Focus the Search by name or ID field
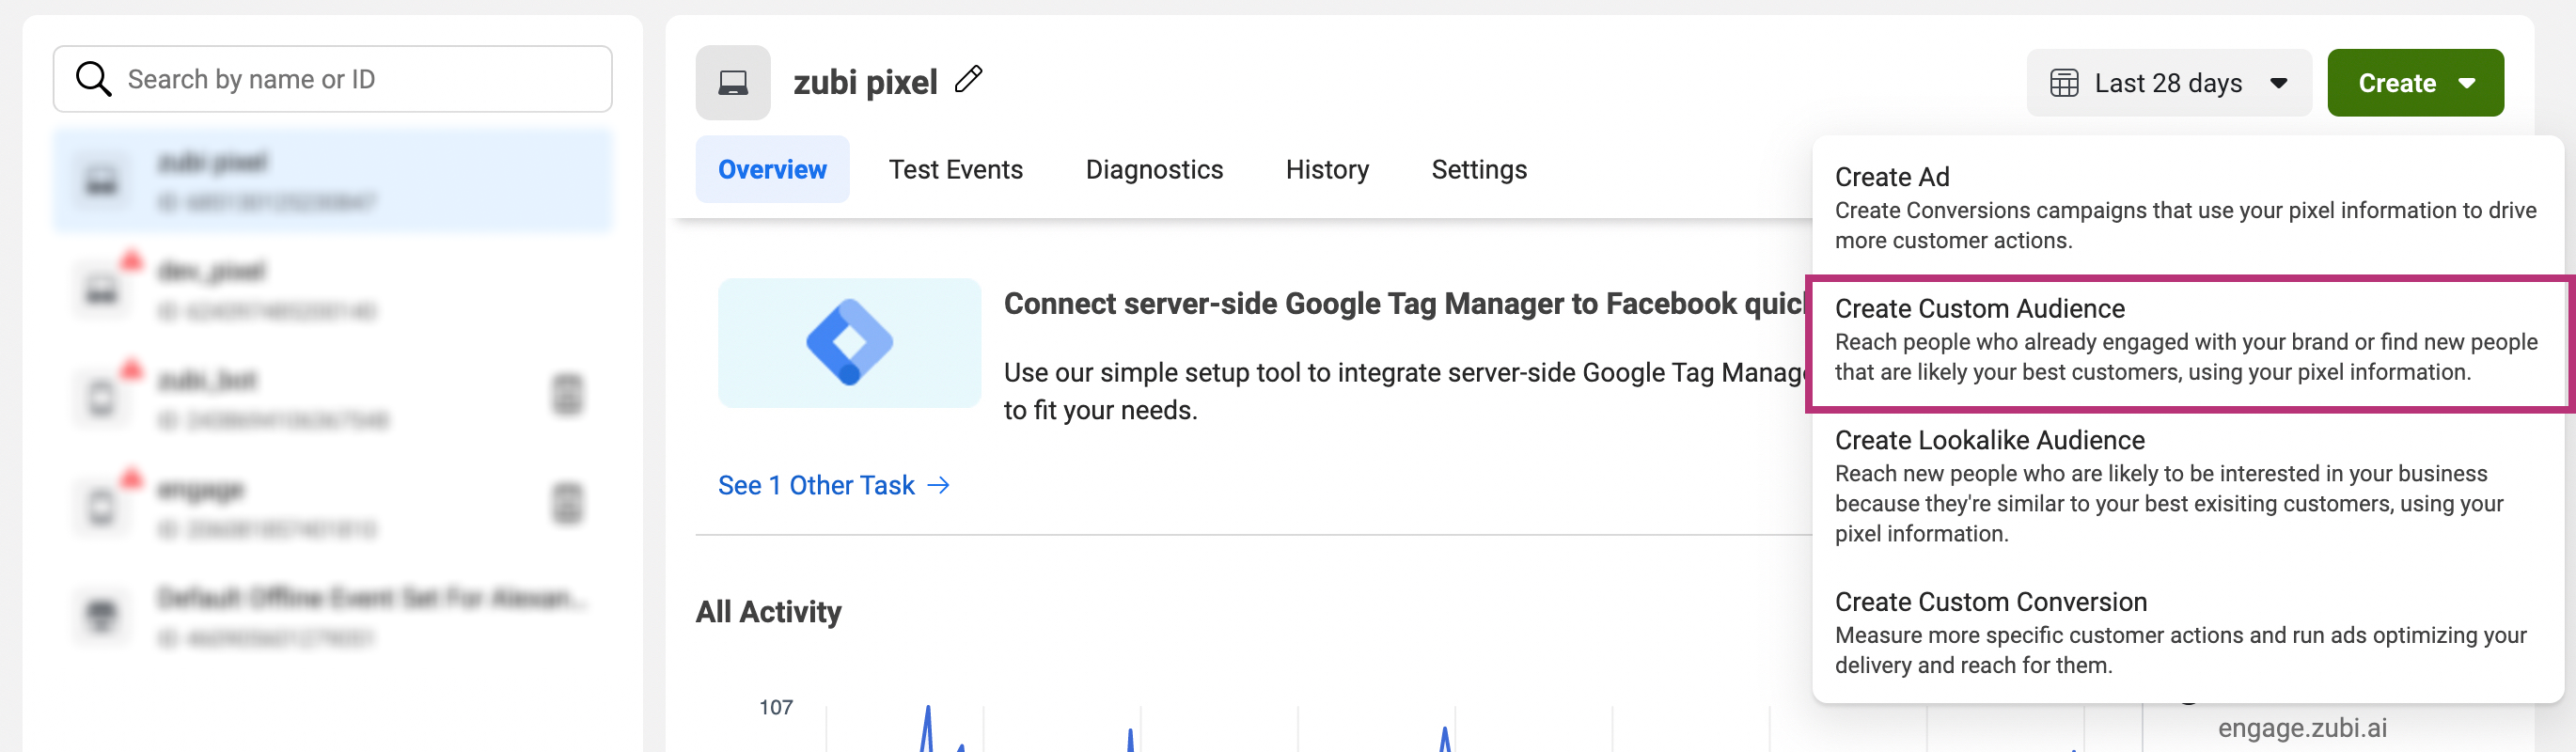2576x752 pixels. (x=332, y=79)
